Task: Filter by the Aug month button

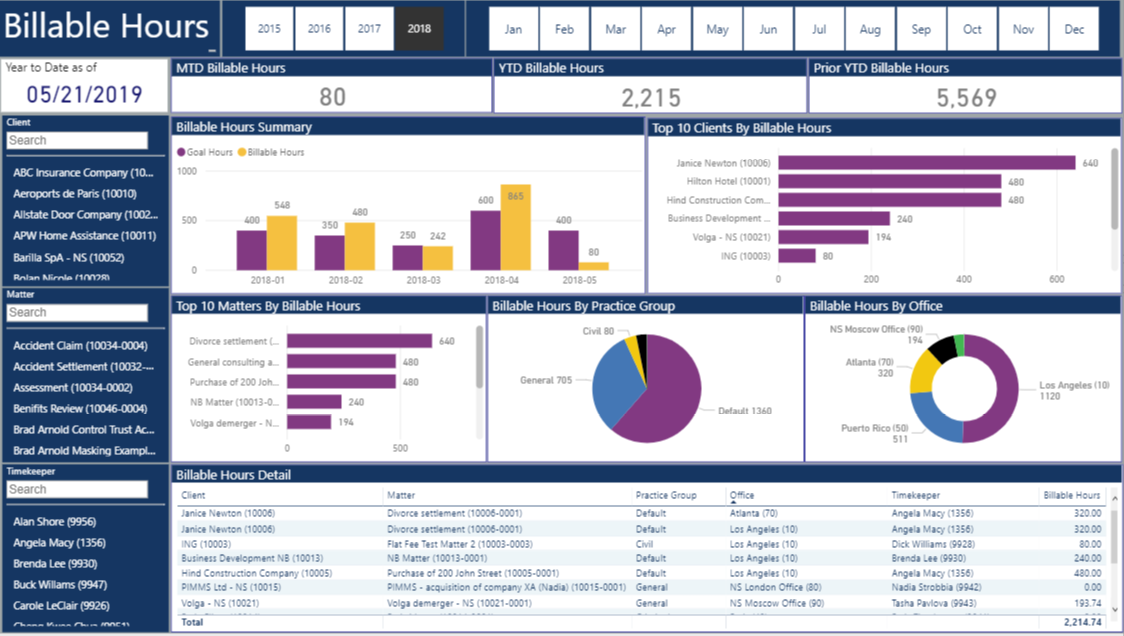Action: coord(870,29)
